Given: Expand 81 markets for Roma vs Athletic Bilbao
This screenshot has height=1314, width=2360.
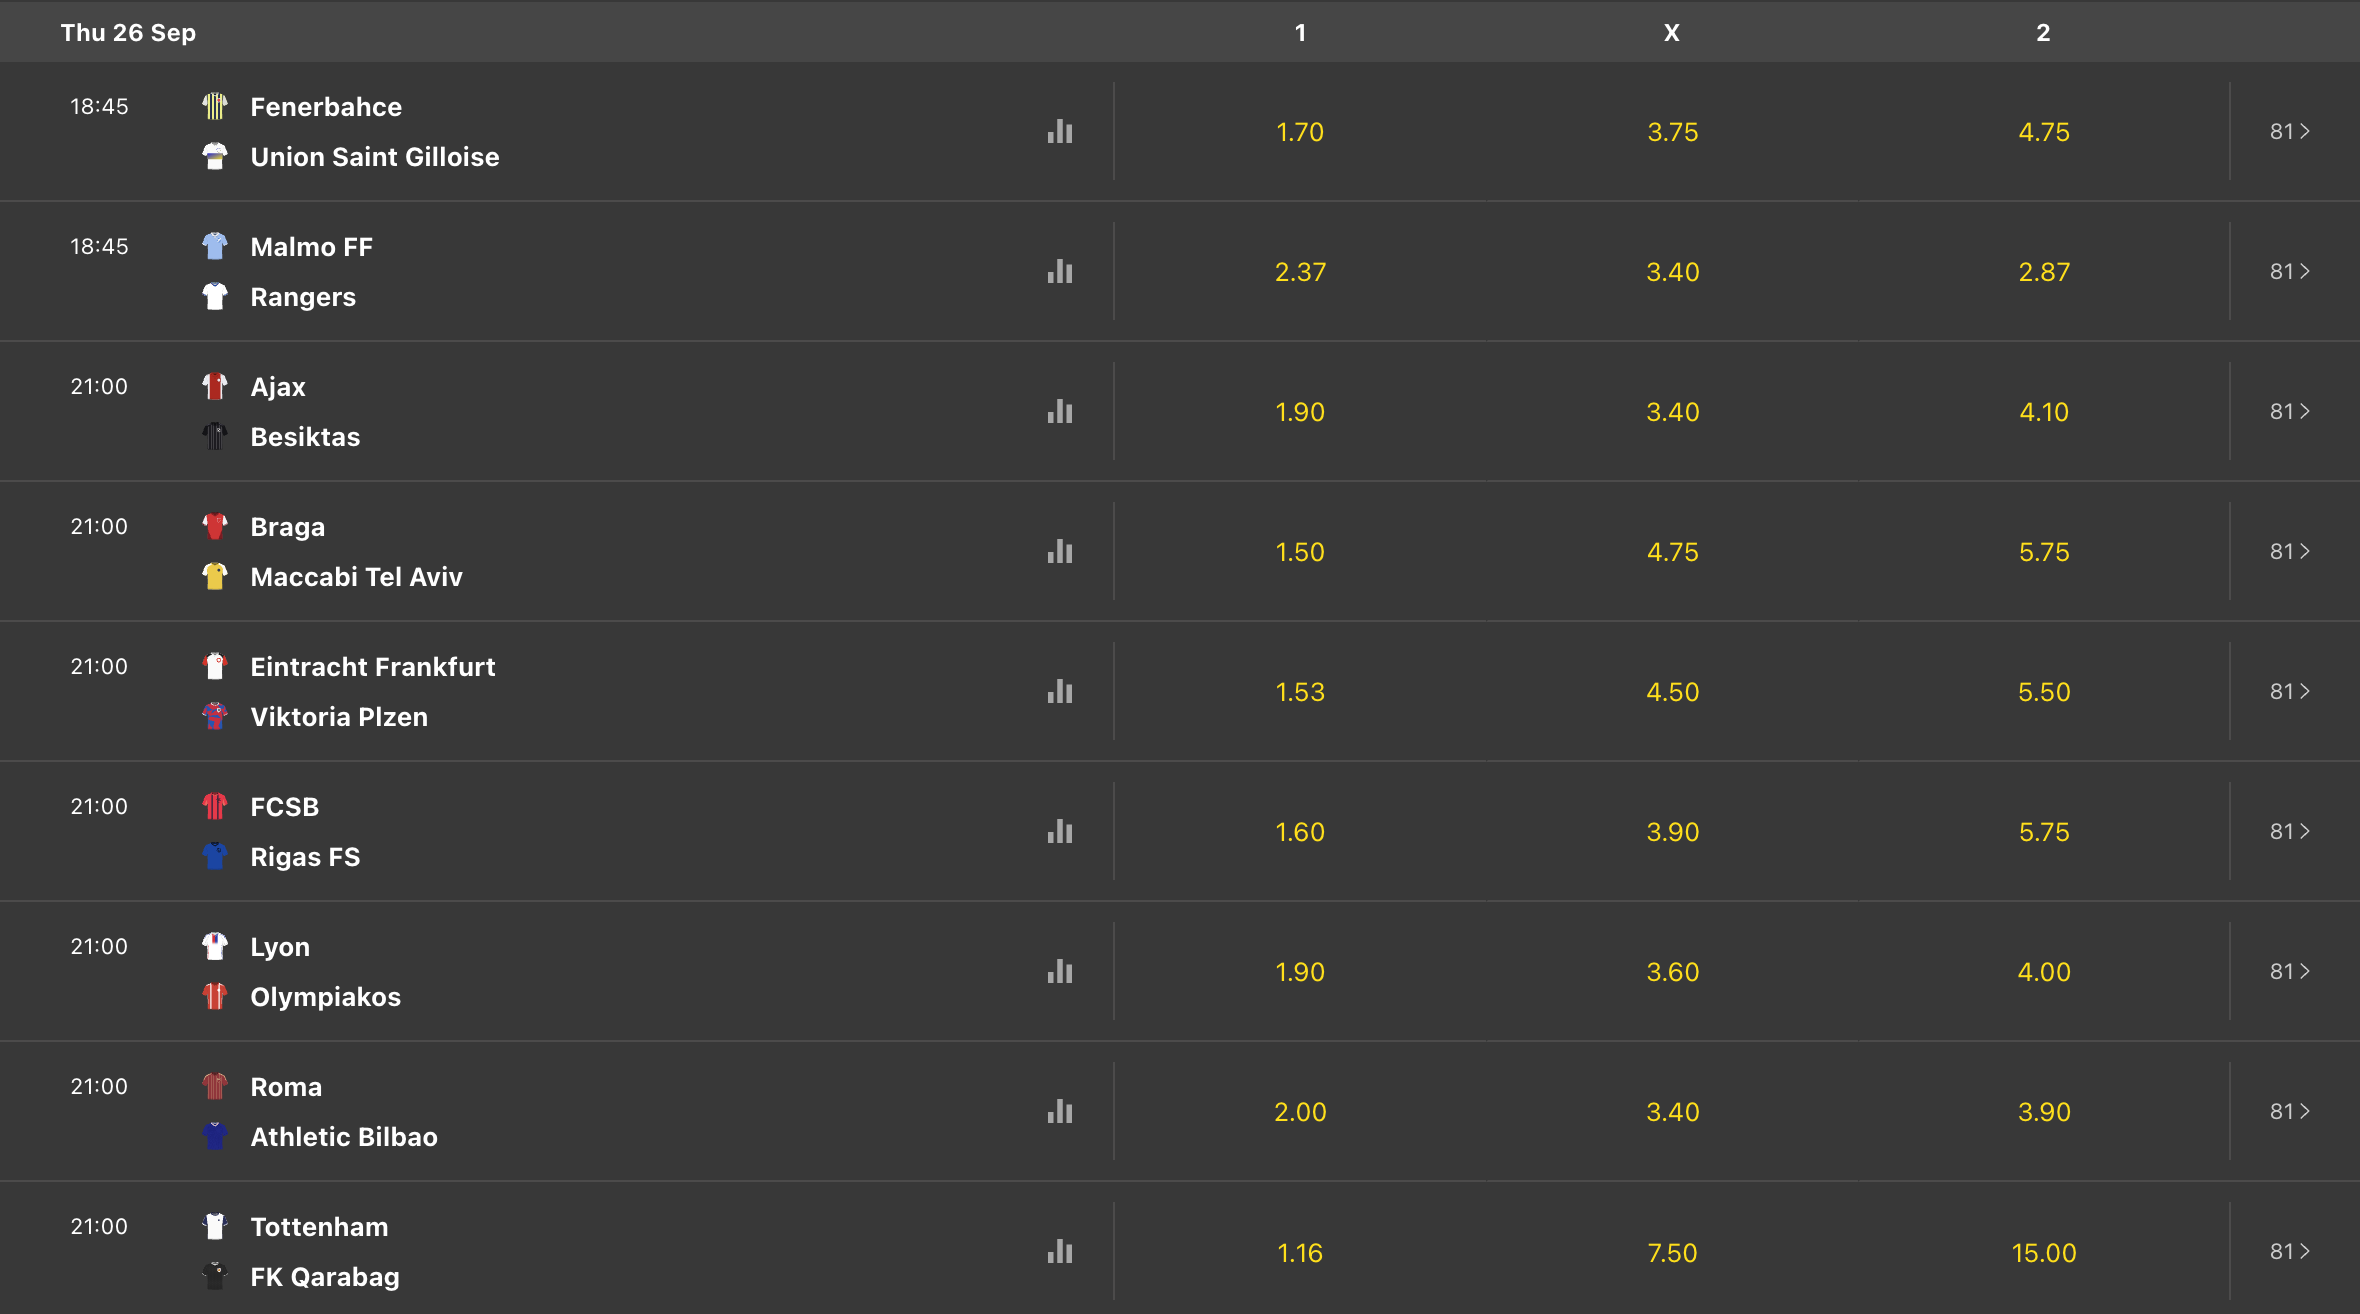Looking at the screenshot, I should (x=2290, y=1111).
